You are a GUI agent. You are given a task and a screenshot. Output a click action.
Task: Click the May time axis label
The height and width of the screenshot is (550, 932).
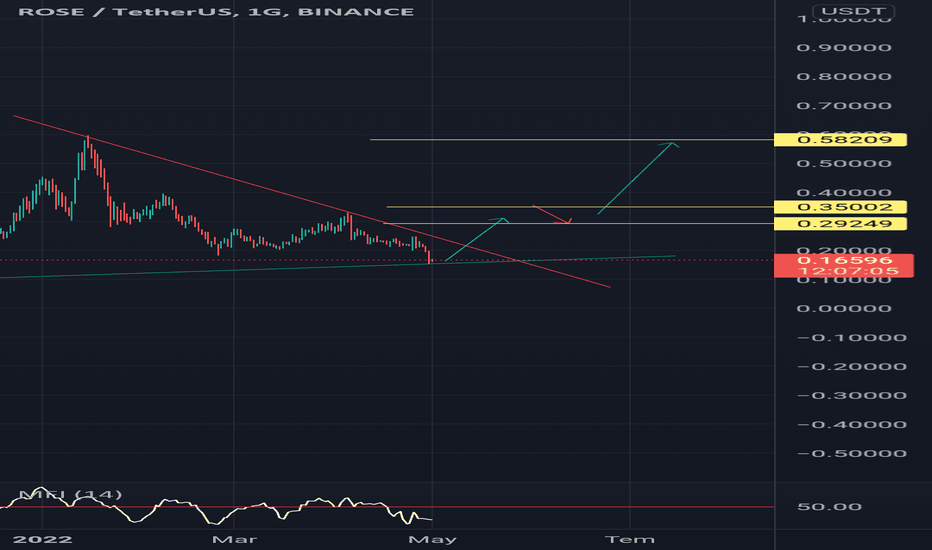432,540
